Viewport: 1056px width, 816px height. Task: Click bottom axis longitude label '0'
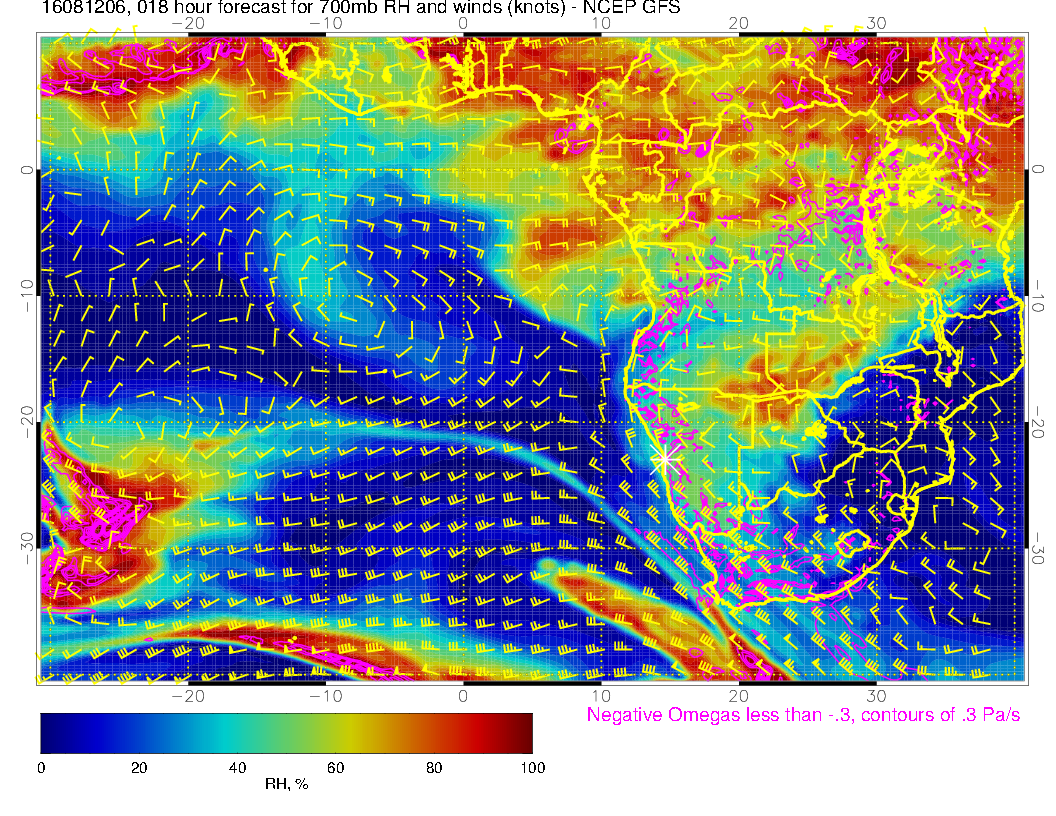tap(463, 696)
